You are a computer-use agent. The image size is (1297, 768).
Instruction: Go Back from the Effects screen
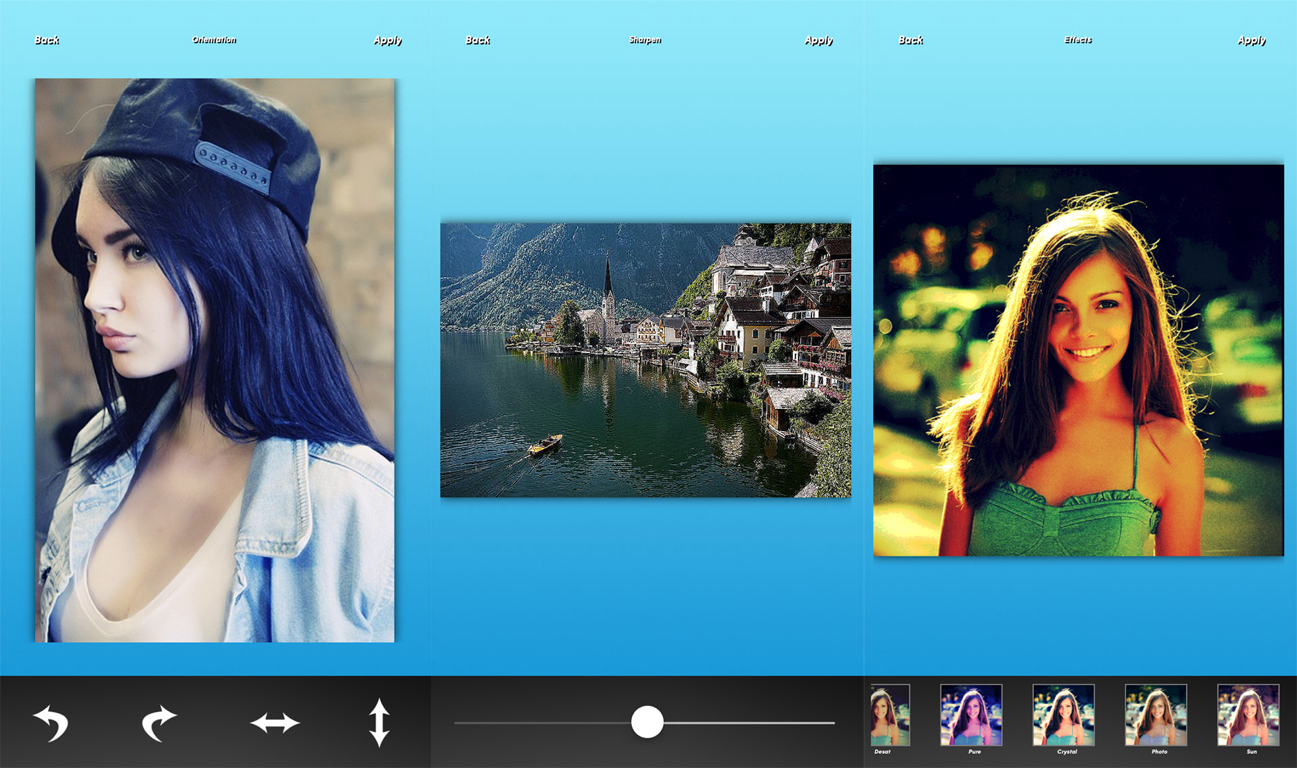[911, 40]
